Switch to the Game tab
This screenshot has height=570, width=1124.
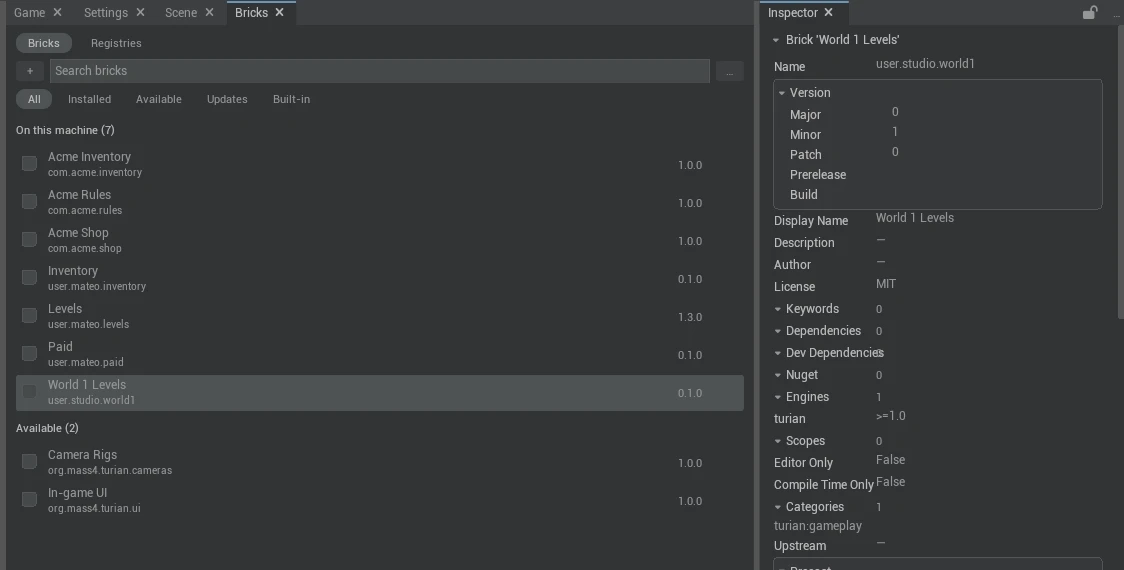[29, 12]
